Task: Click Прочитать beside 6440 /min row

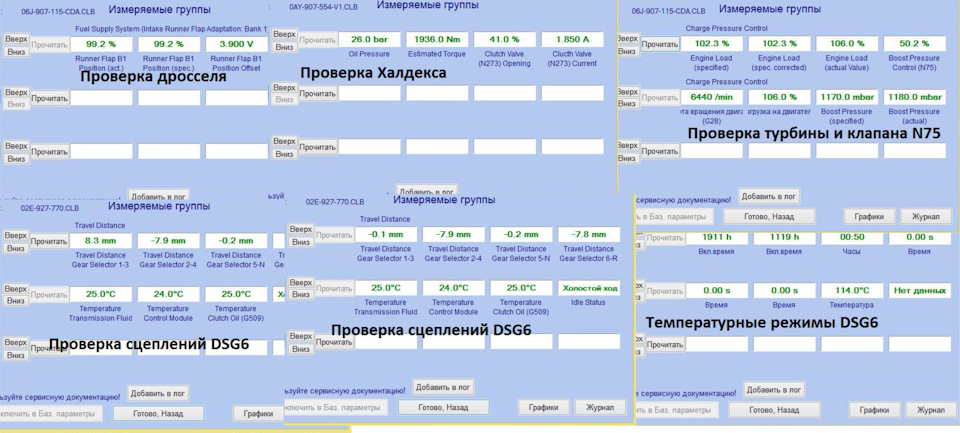Action: coord(660,97)
